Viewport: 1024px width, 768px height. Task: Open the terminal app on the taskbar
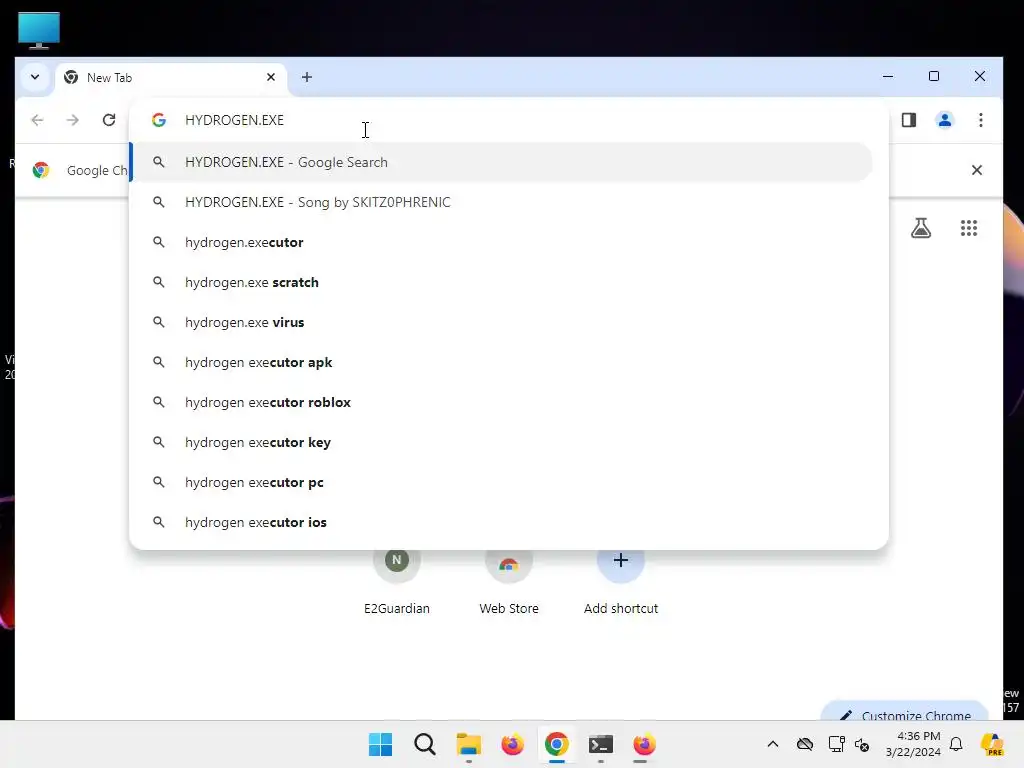pos(601,744)
